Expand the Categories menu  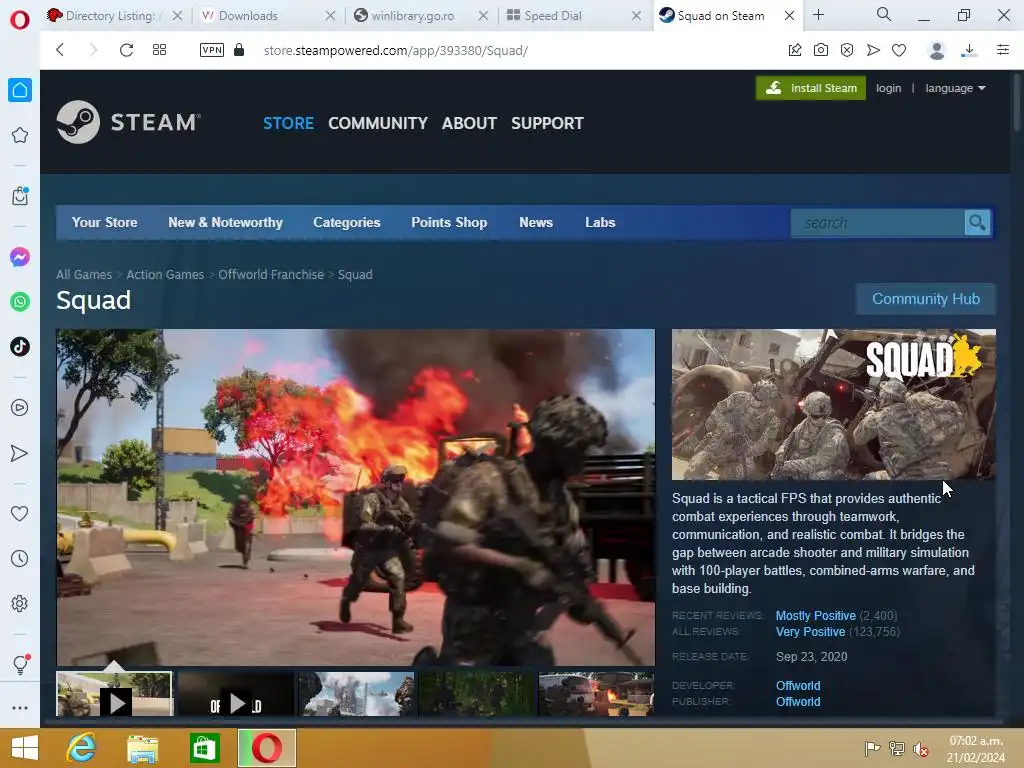tap(347, 223)
